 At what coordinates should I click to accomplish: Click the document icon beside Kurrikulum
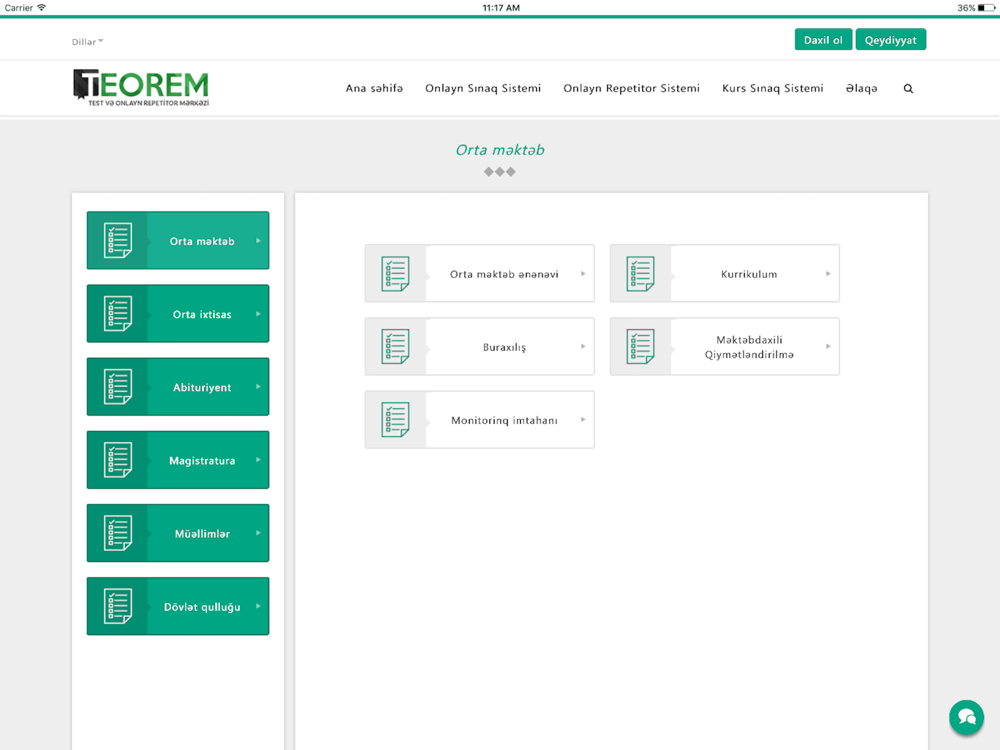click(x=640, y=274)
